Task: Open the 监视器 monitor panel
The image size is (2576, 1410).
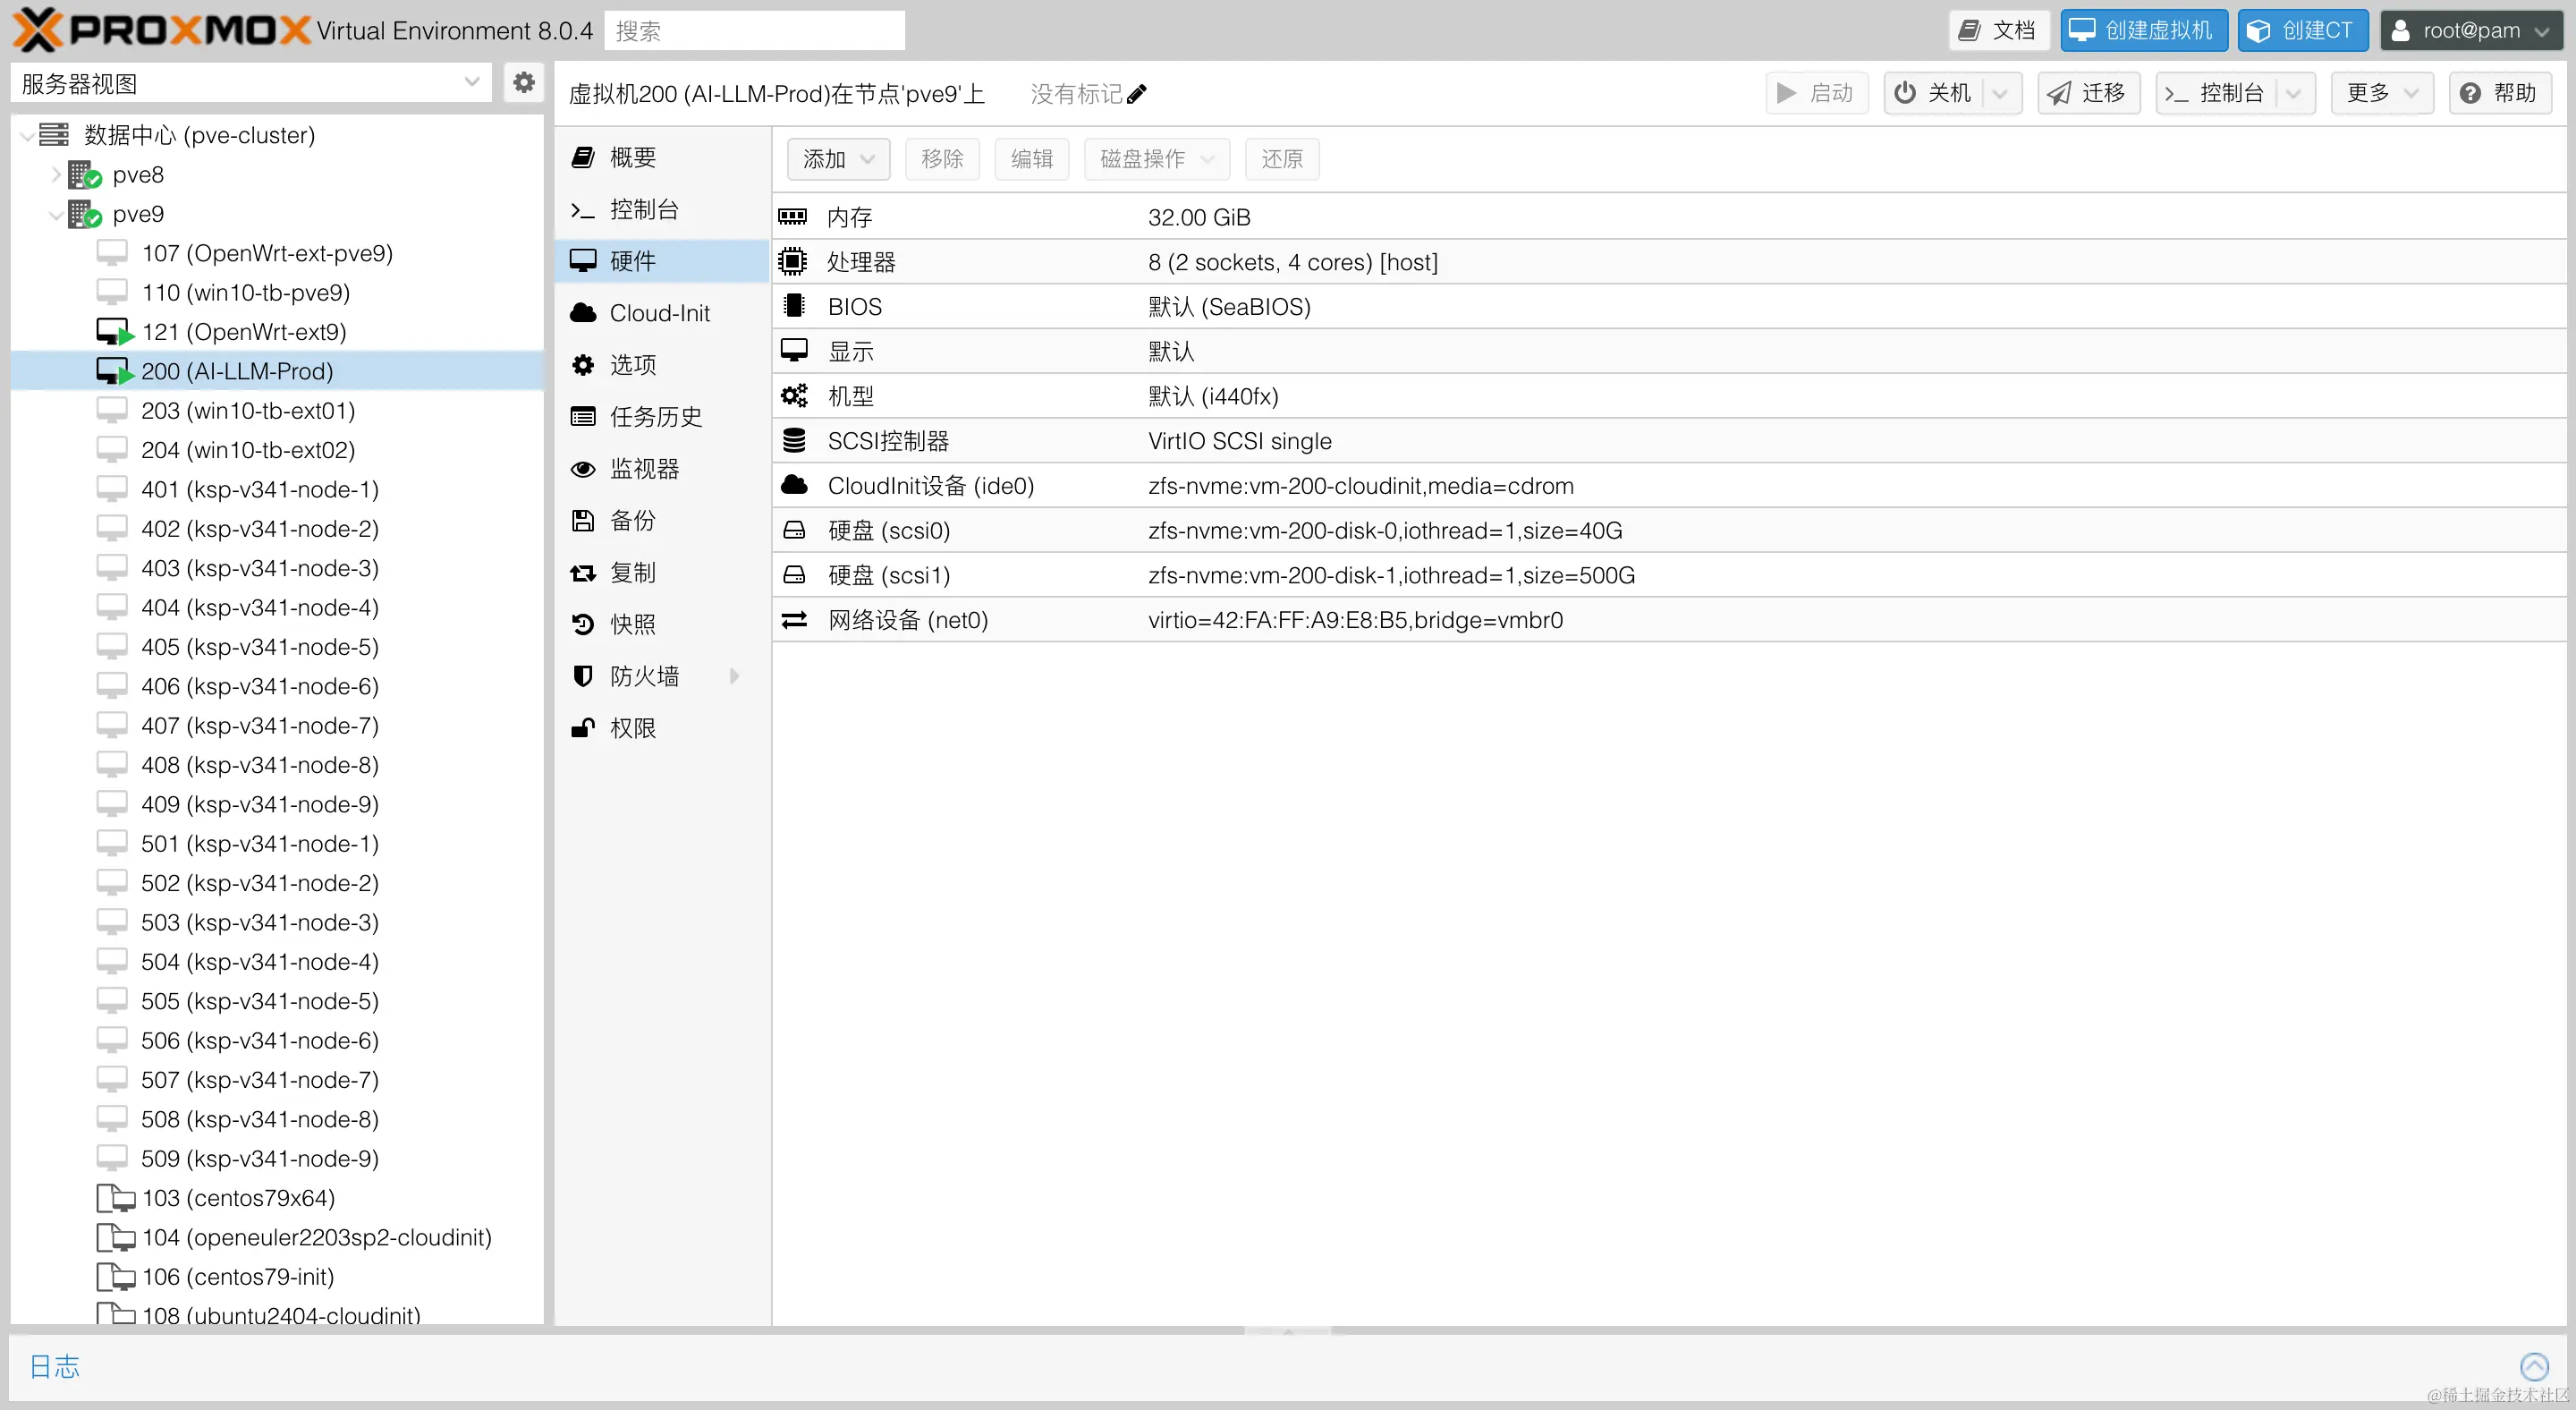Action: [x=645, y=468]
